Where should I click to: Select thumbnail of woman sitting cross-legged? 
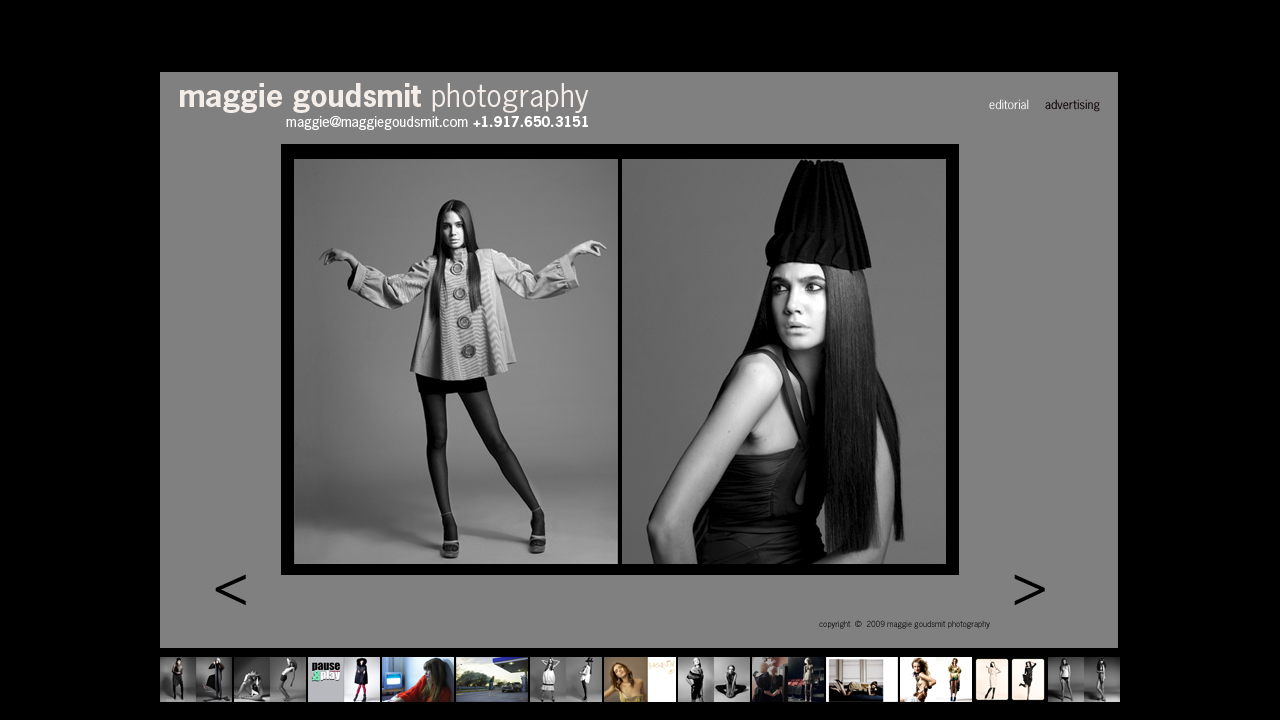pos(714,680)
